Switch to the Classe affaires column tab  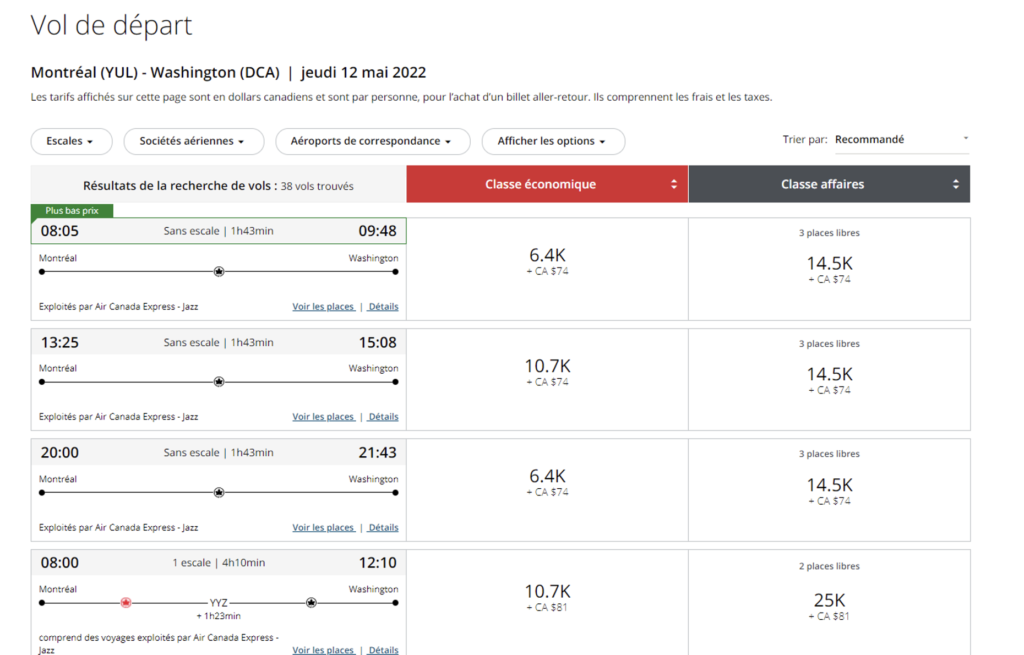tap(822, 185)
